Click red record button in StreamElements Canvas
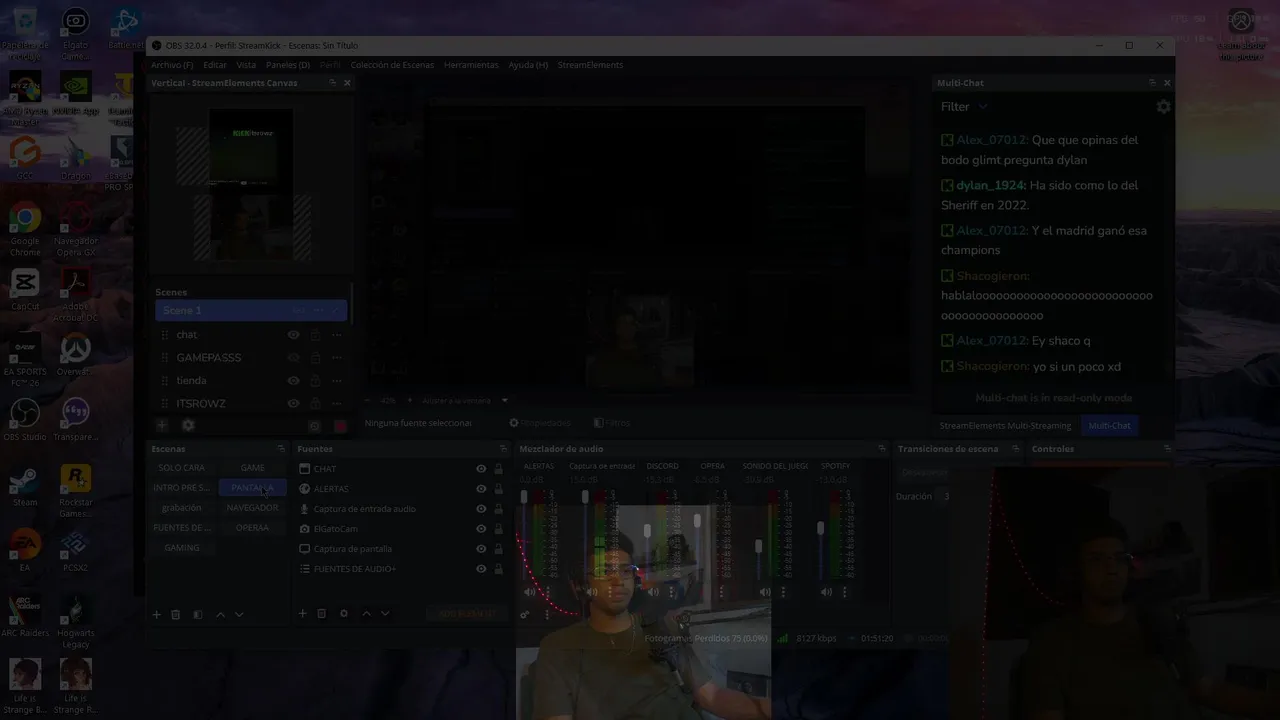 (x=340, y=425)
